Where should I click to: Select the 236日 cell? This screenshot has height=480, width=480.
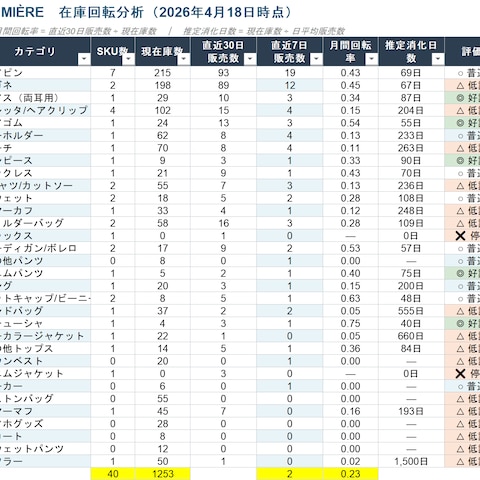pyautogui.click(x=411, y=185)
